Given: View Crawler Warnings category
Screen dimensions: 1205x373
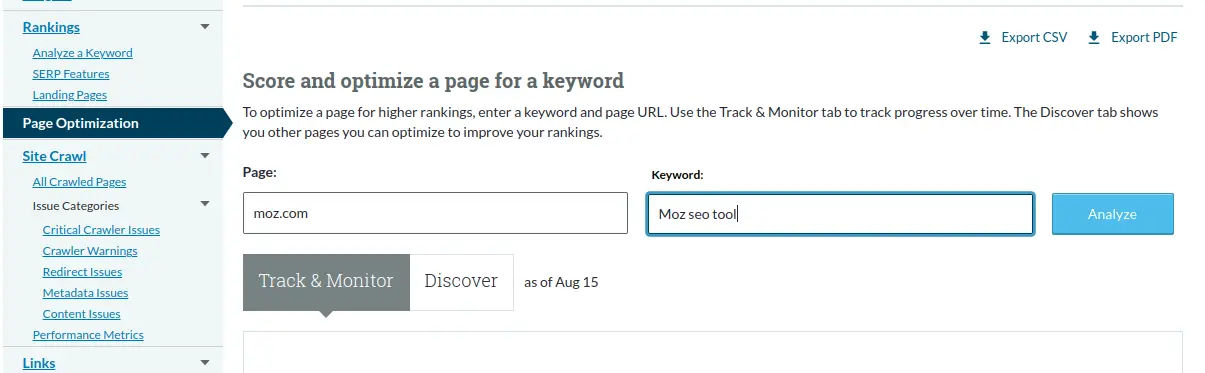Looking at the screenshot, I should point(90,251).
